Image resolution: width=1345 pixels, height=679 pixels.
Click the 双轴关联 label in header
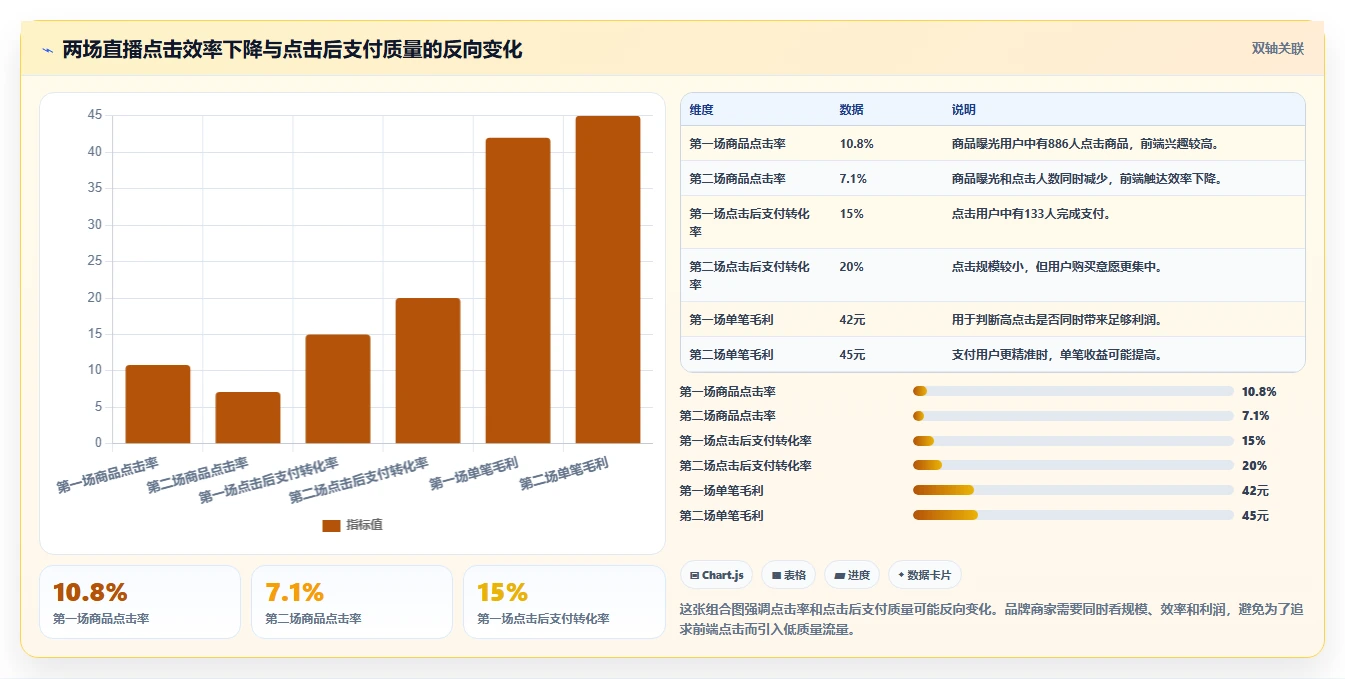[1278, 49]
